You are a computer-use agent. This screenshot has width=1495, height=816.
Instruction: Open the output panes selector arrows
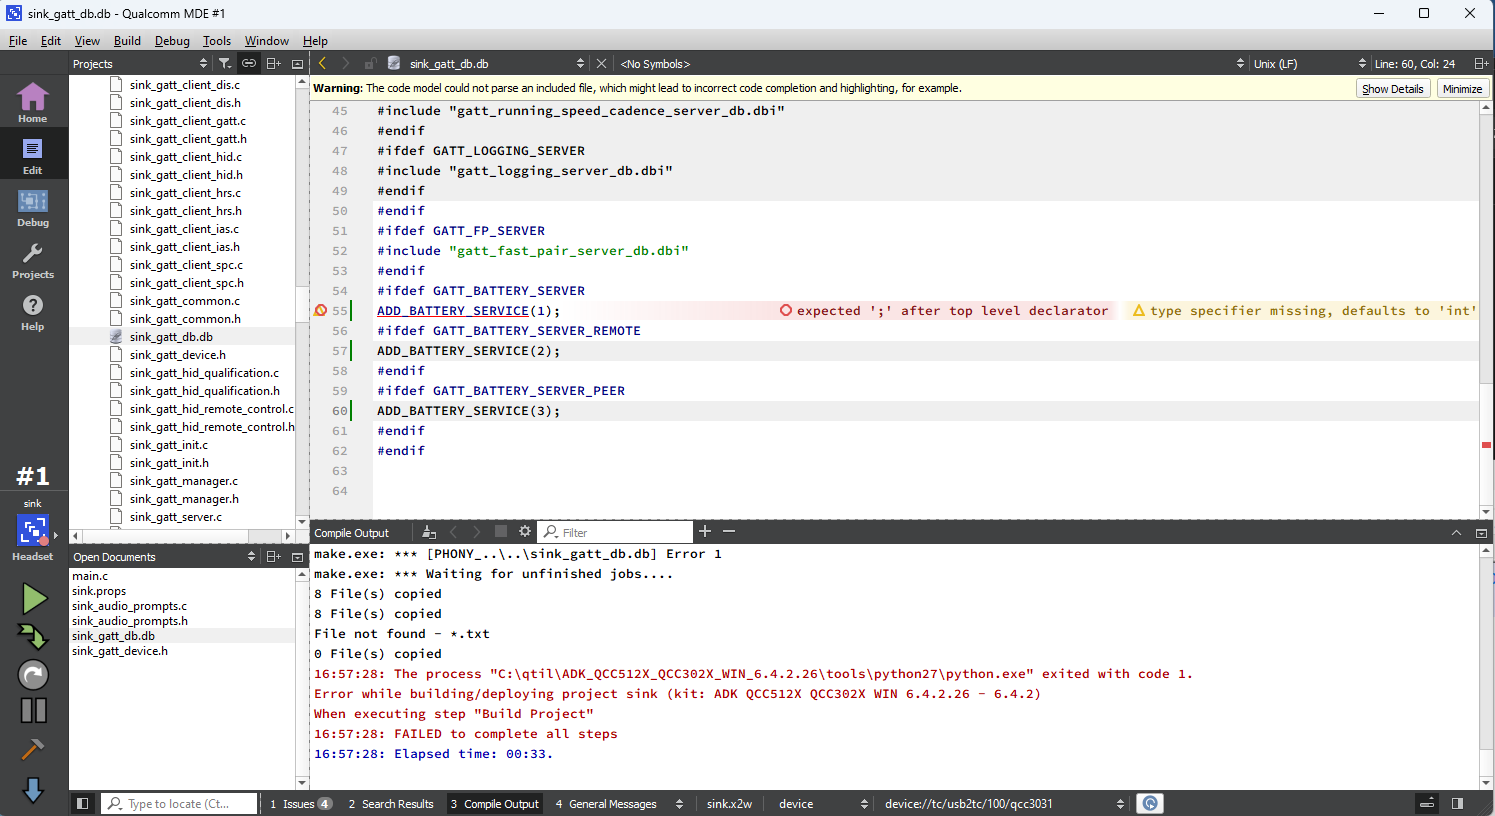coord(679,804)
